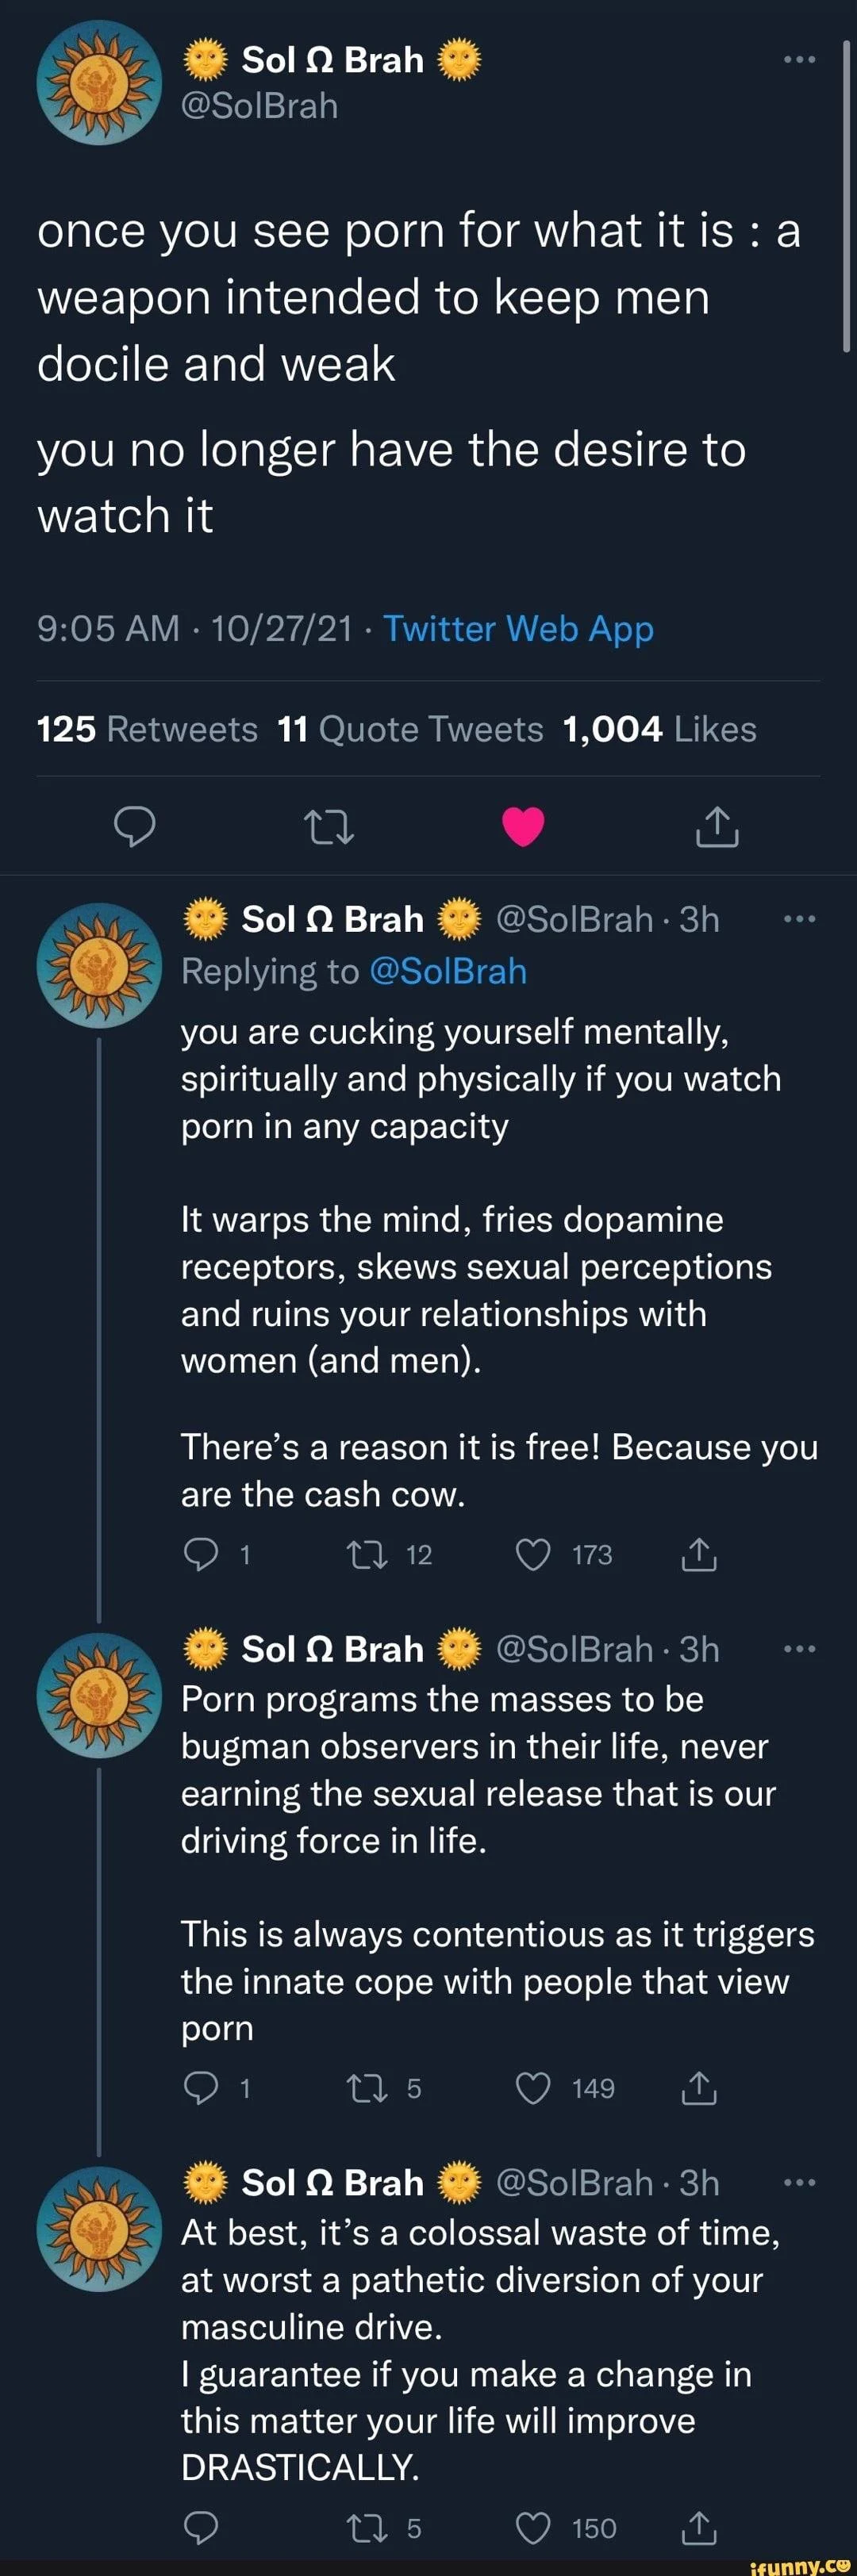
Task: Reply to the 'Porn programs the masses' tweet
Action: (x=202, y=2088)
